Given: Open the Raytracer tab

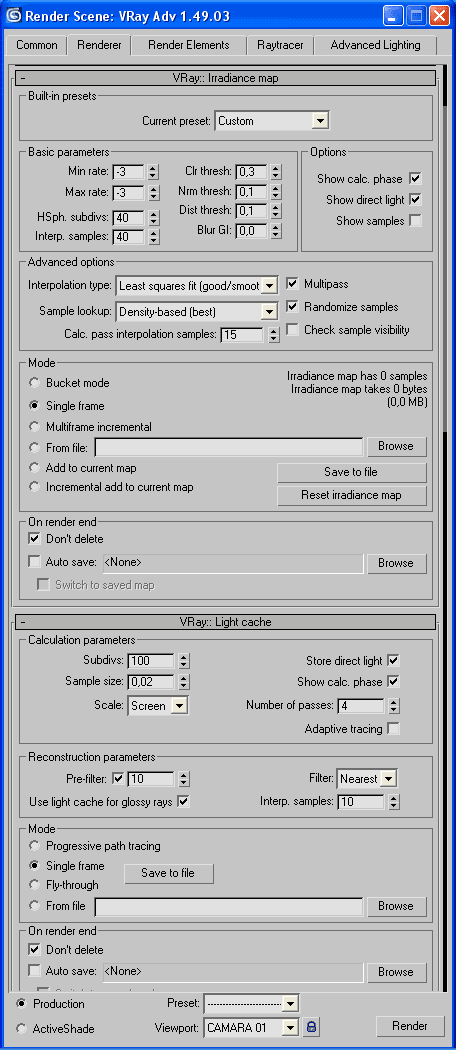Looking at the screenshot, I should [280, 46].
